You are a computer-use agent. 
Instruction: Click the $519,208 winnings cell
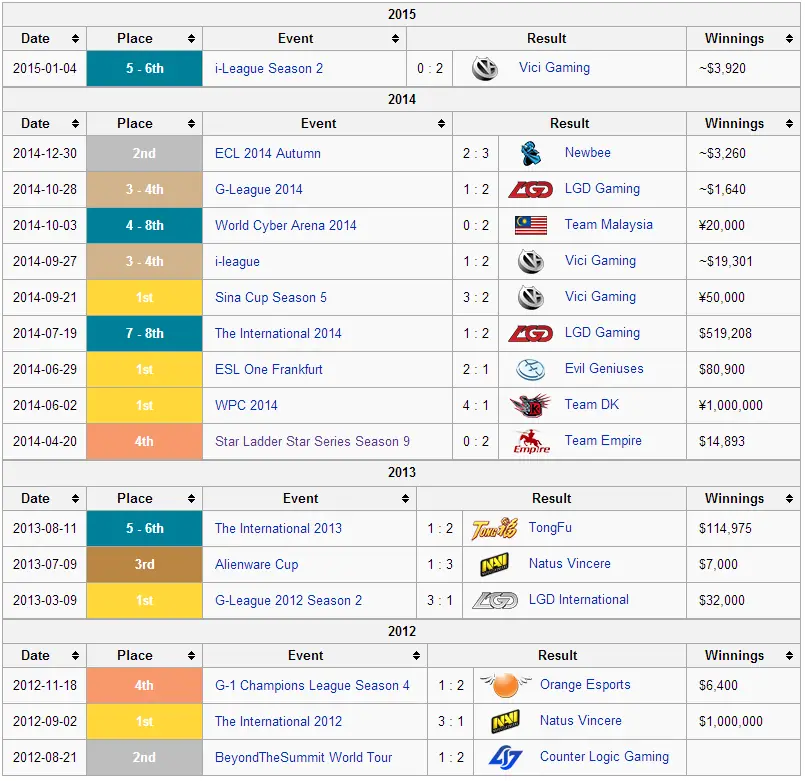(743, 333)
